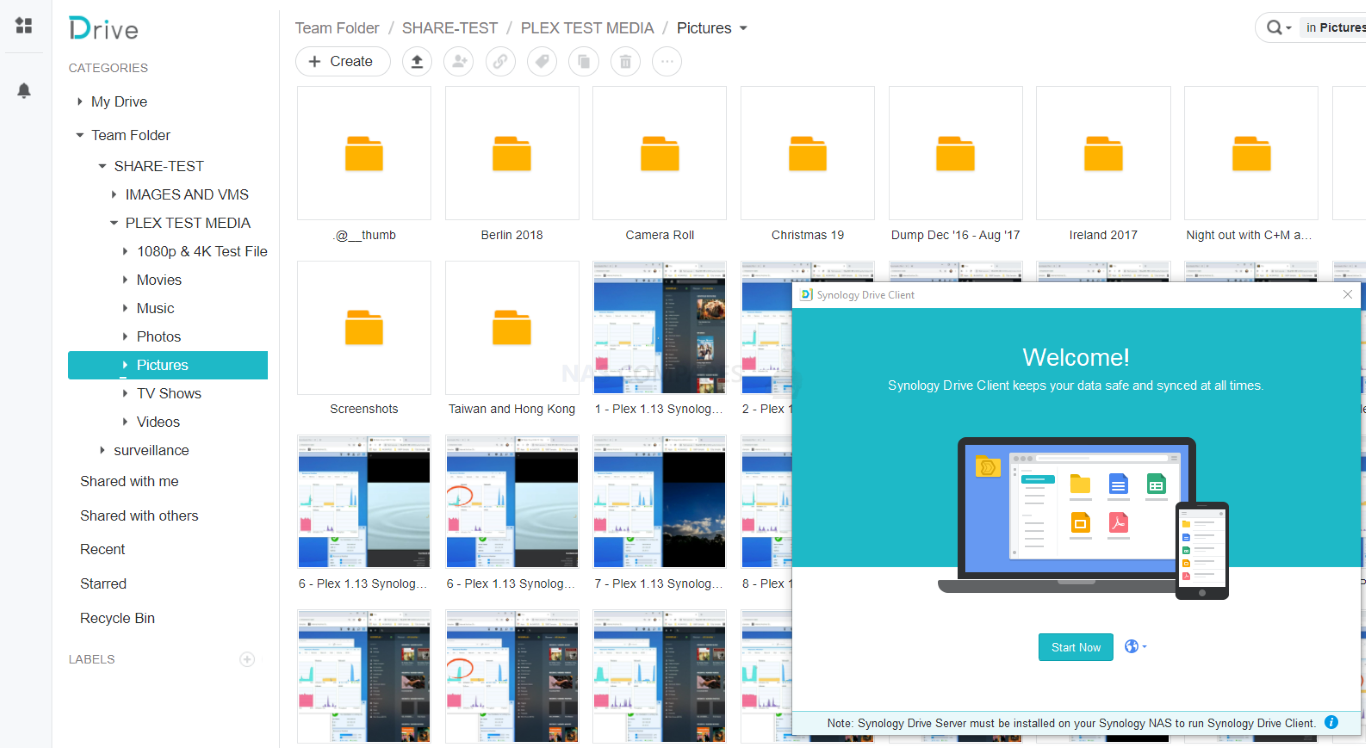Expand the surveillance tree node

(x=102, y=450)
